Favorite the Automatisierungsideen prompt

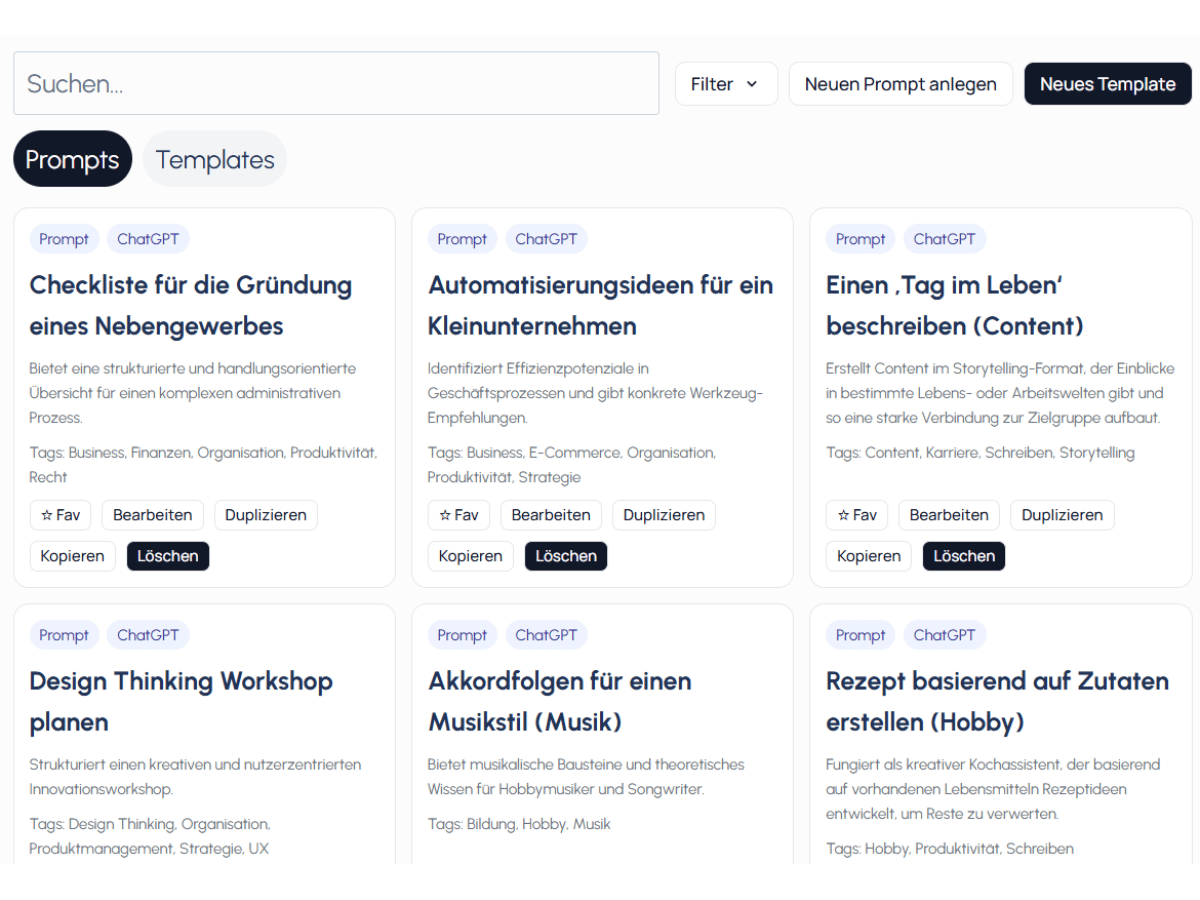459,515
